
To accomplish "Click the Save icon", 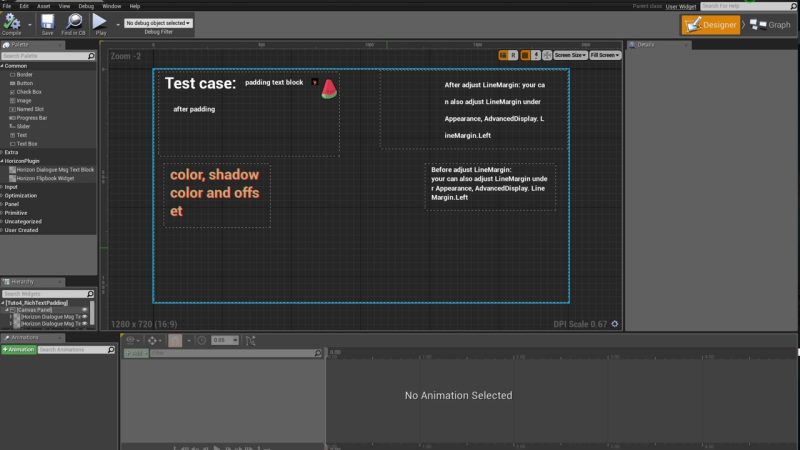I will 47,22.
